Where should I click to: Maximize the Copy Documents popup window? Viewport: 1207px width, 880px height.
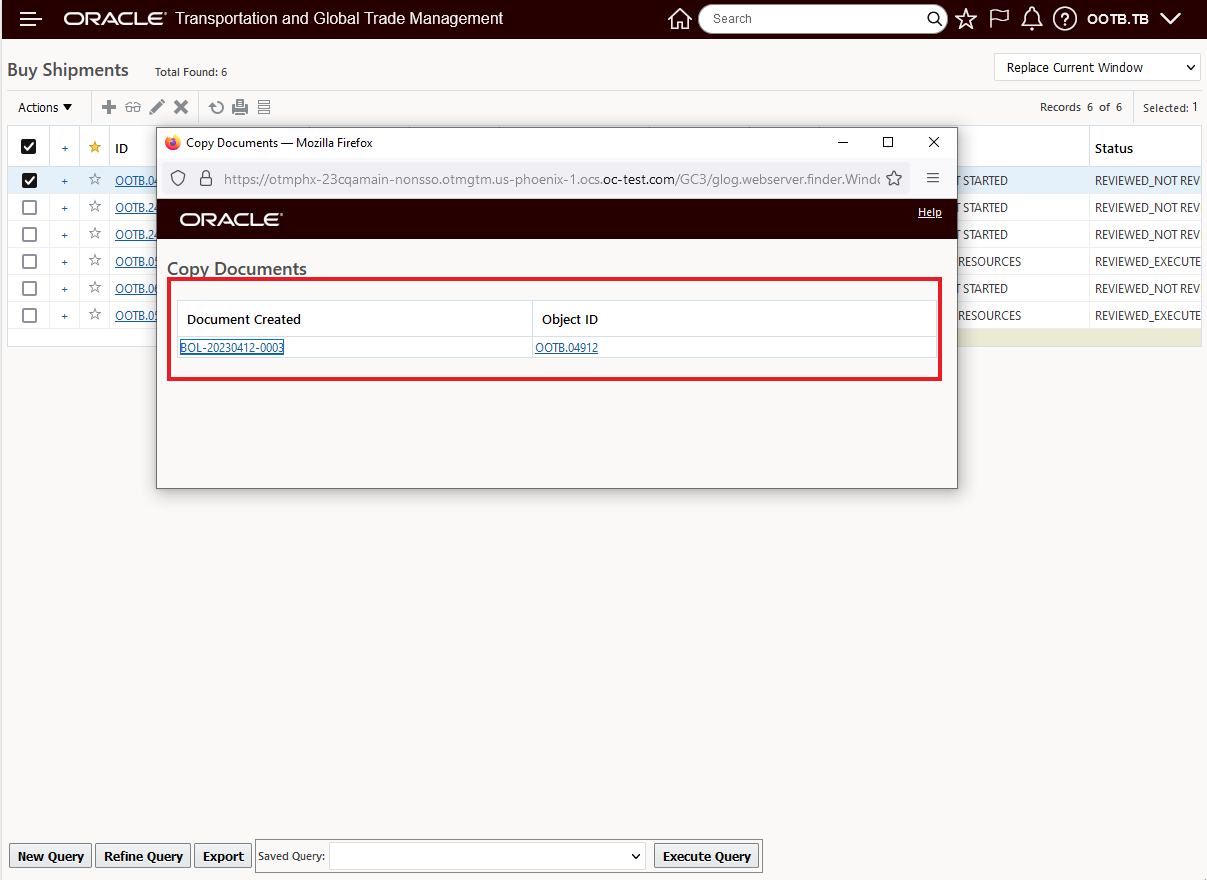[888, 143]
